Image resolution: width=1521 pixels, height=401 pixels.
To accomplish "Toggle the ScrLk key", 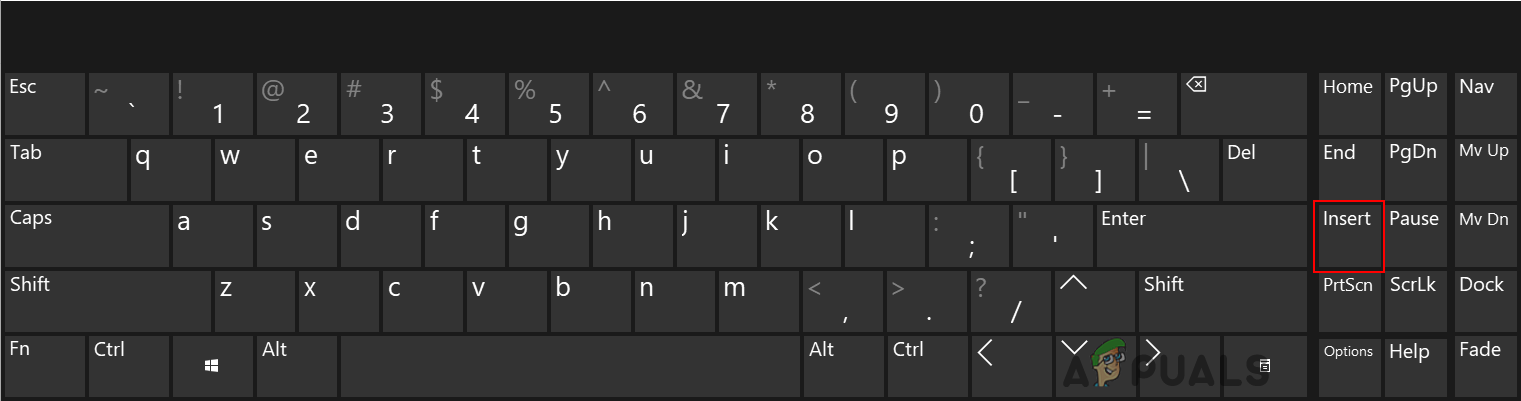I will click(x=1414, y=301).
